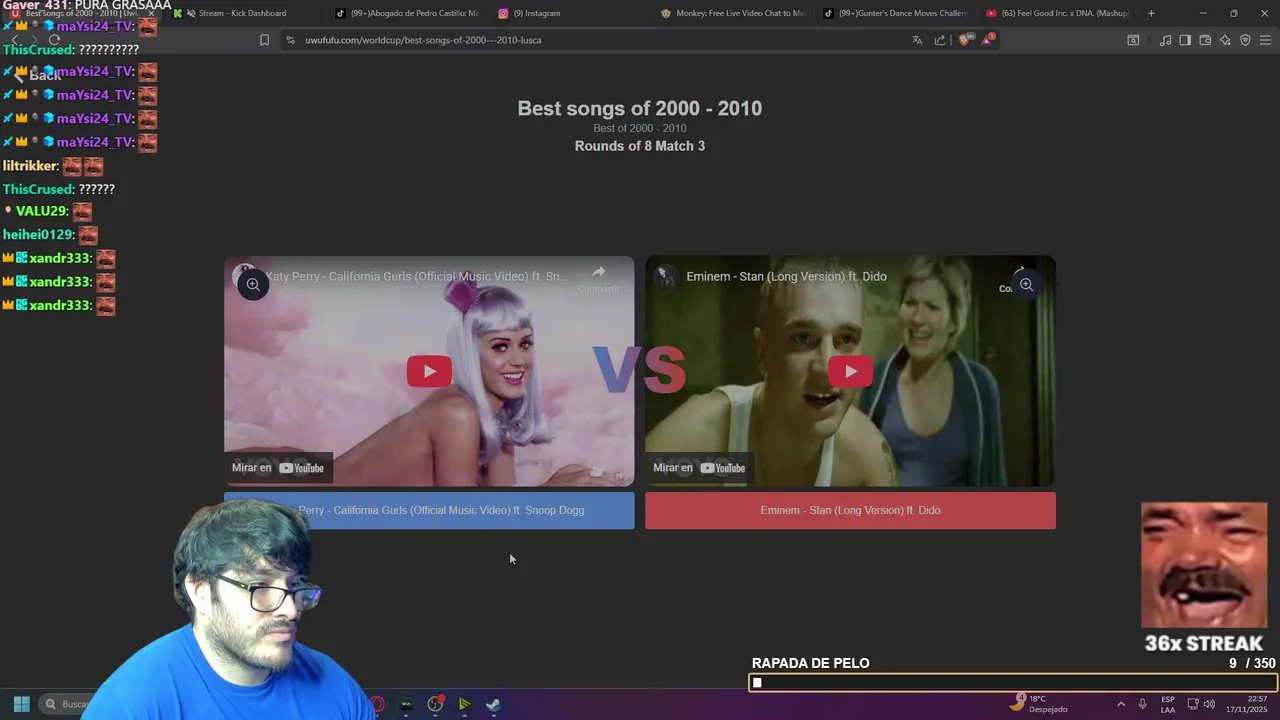Open Steam from the taskbar
This screenshot has width=1280, height=720.
click(493, 704)
